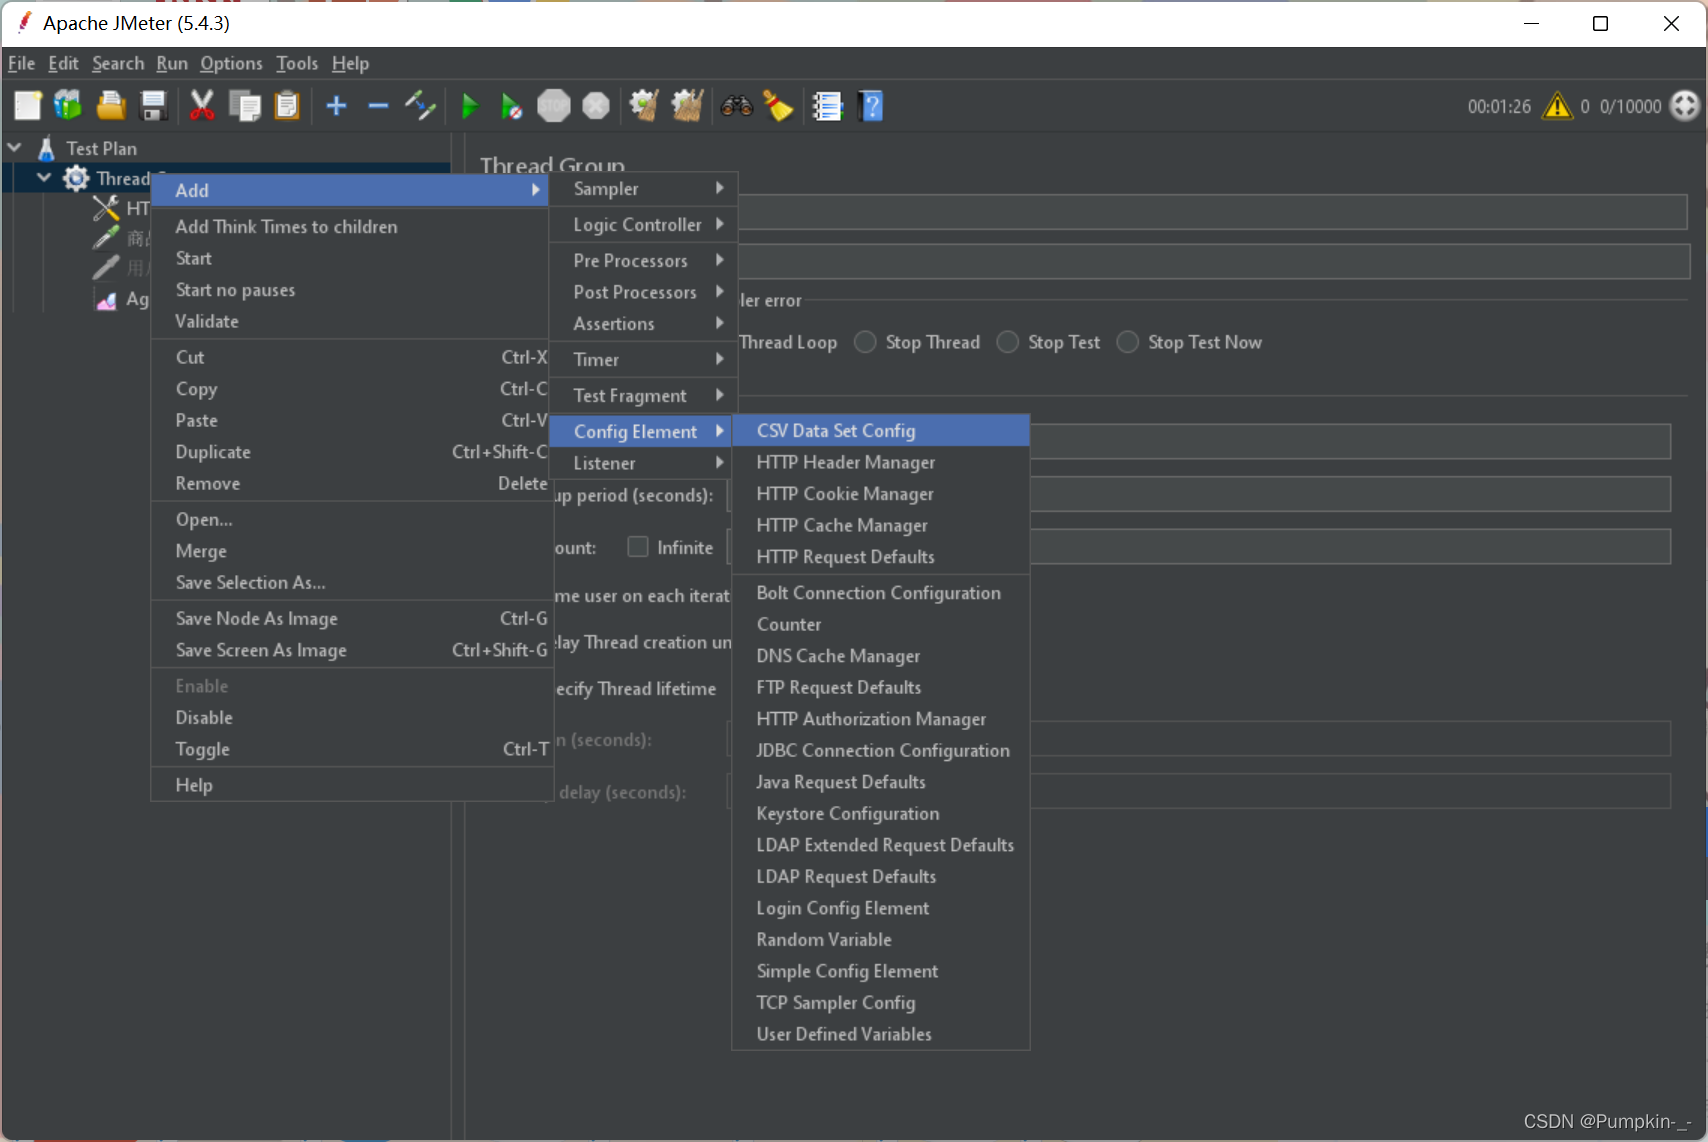Select User Defined Variables entry
This screenshot has width=1708, height=1142.
tap(881, 1034)
